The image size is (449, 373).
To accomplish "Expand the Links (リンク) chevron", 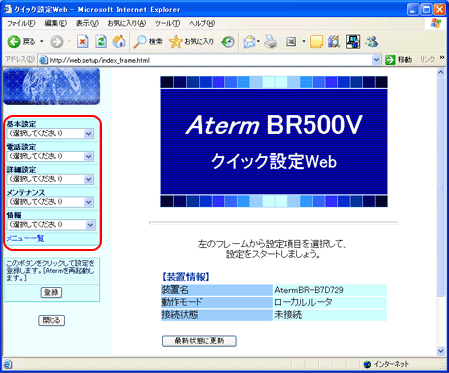I will pos(442,58).
